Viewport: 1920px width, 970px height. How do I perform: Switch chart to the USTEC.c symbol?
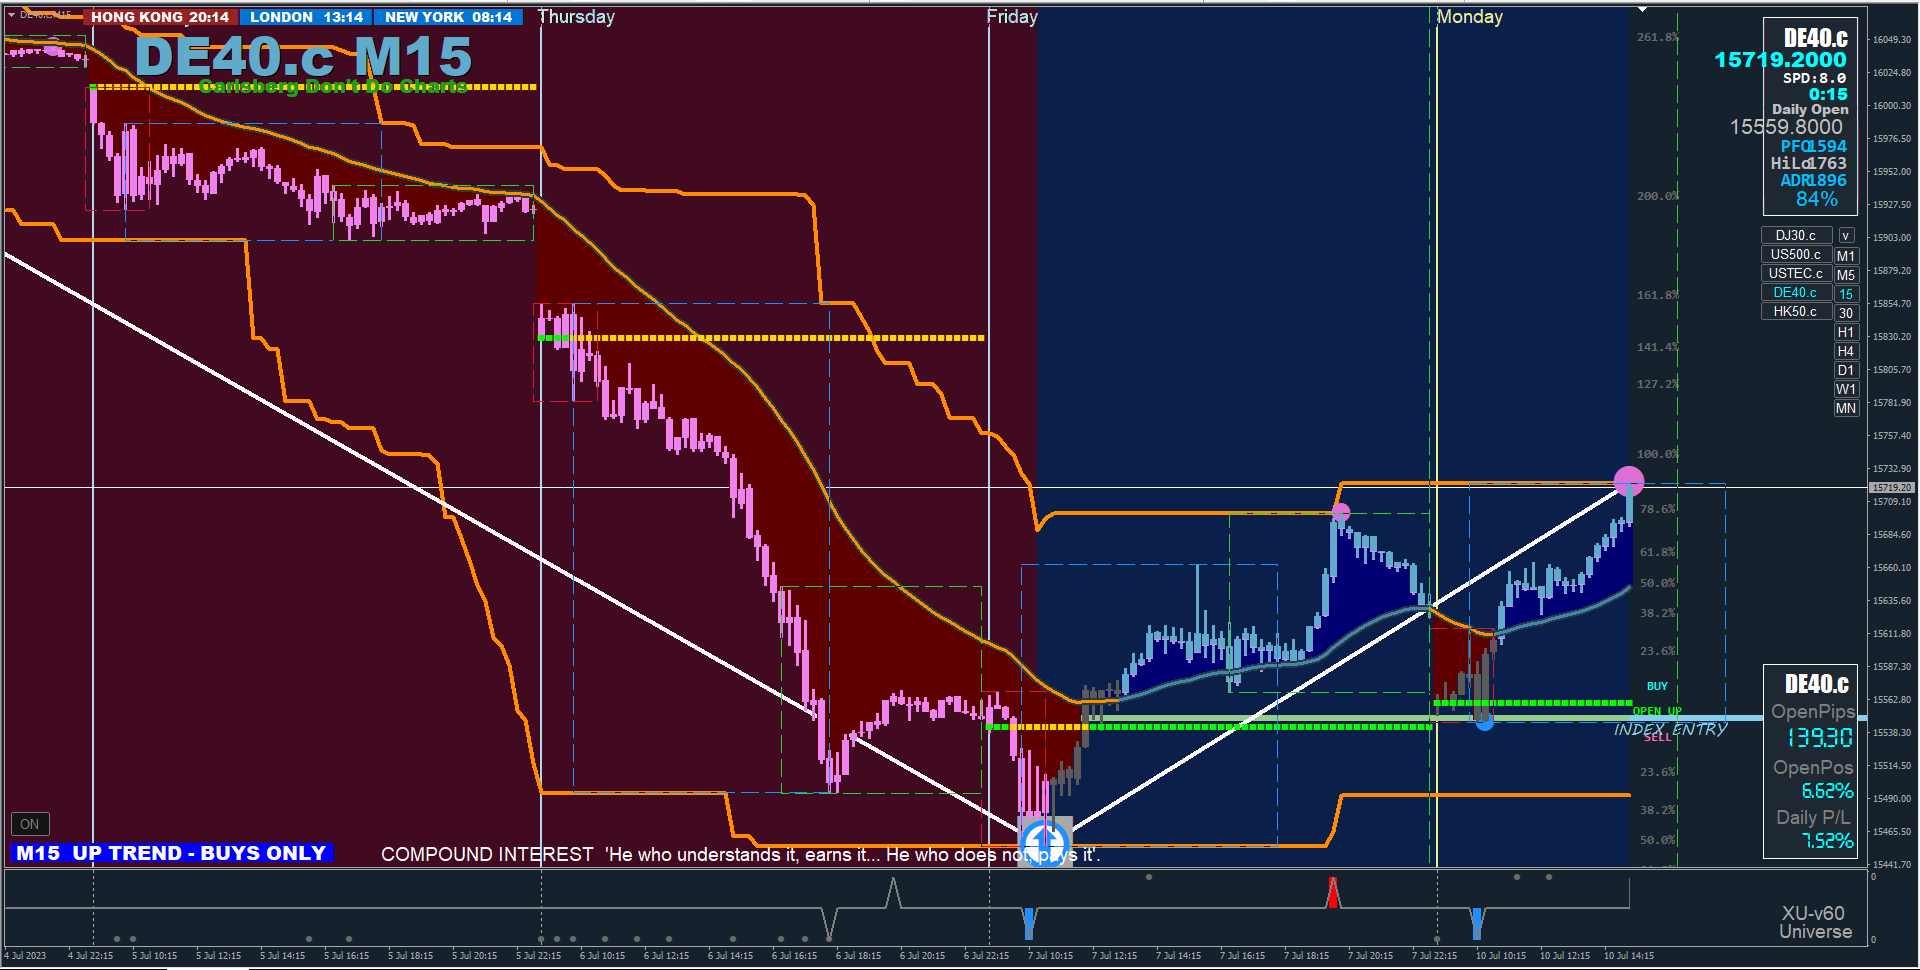1796,274
